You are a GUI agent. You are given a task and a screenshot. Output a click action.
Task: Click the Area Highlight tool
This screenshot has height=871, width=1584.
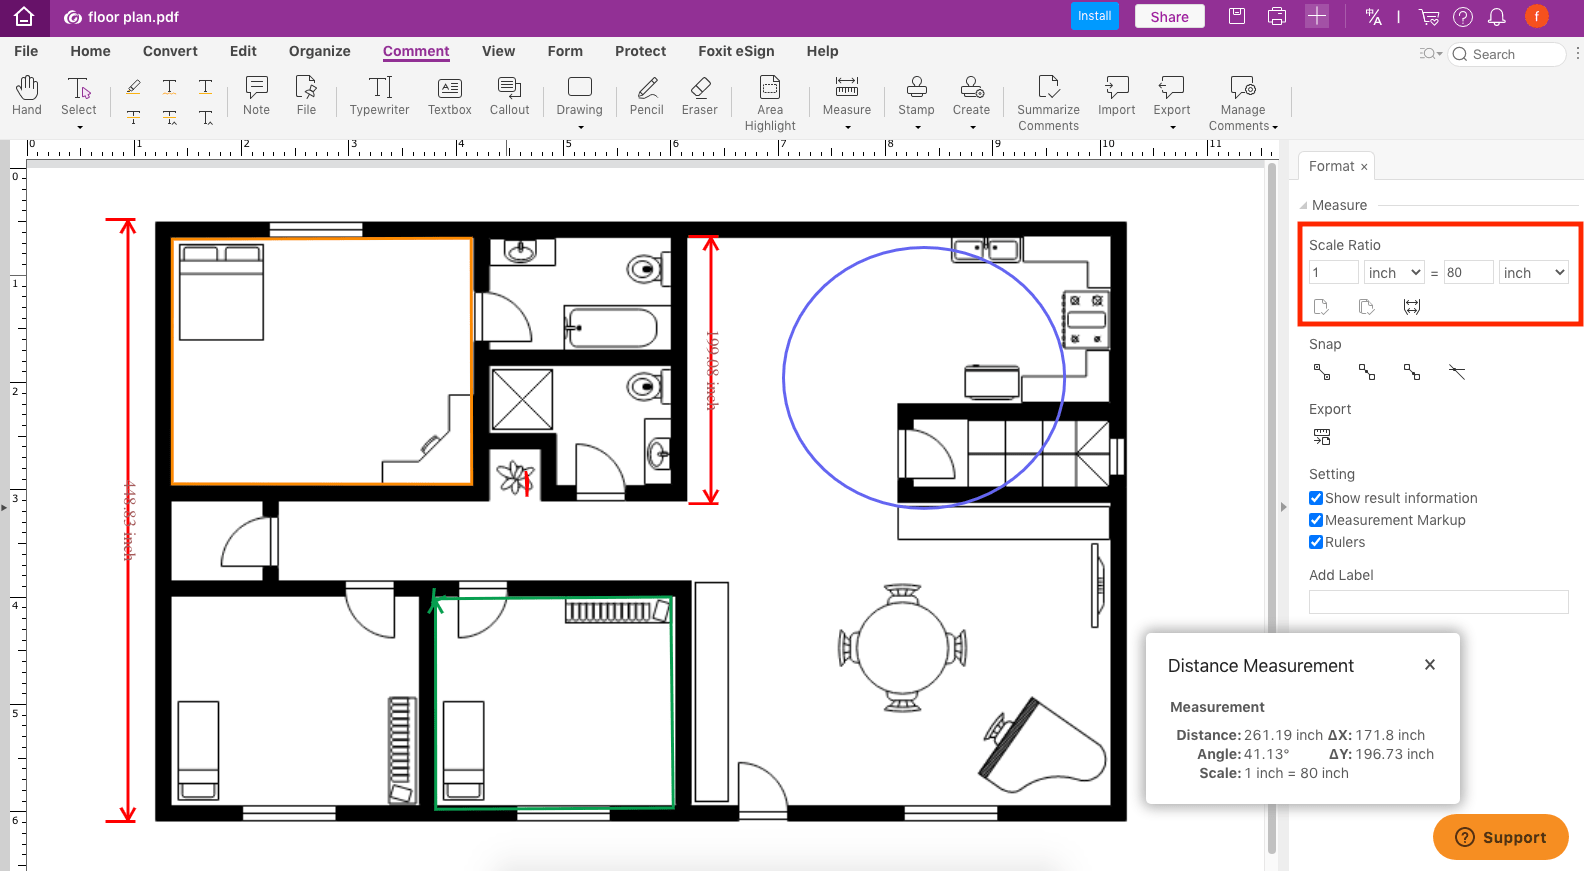point(770,102)
